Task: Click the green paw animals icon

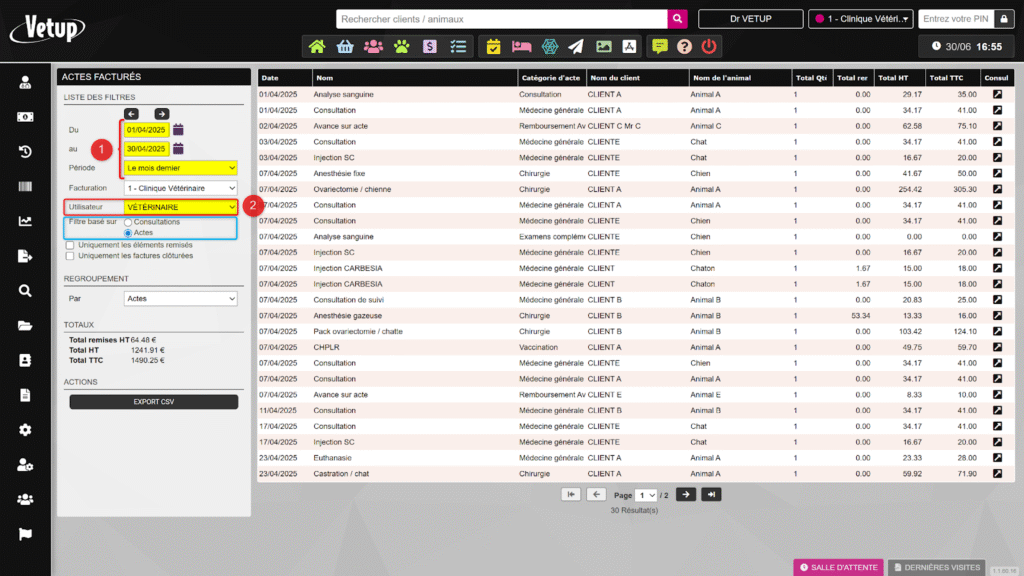Action: click(401, 46)
